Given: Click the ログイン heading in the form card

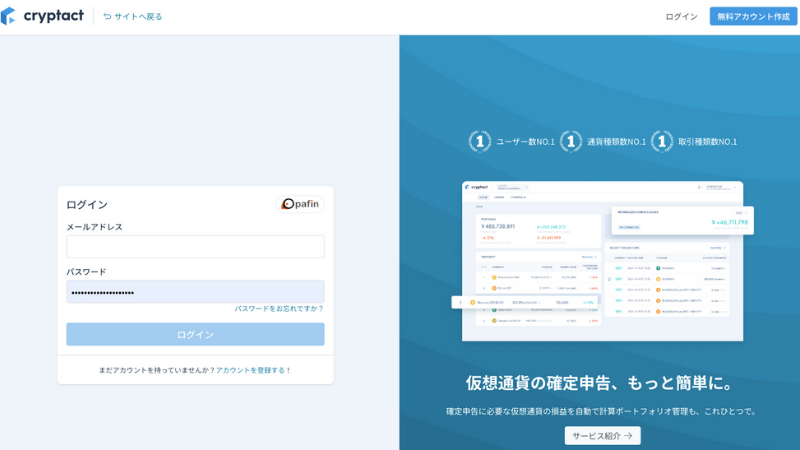Looking at the screenshot, I should (87, 204).
